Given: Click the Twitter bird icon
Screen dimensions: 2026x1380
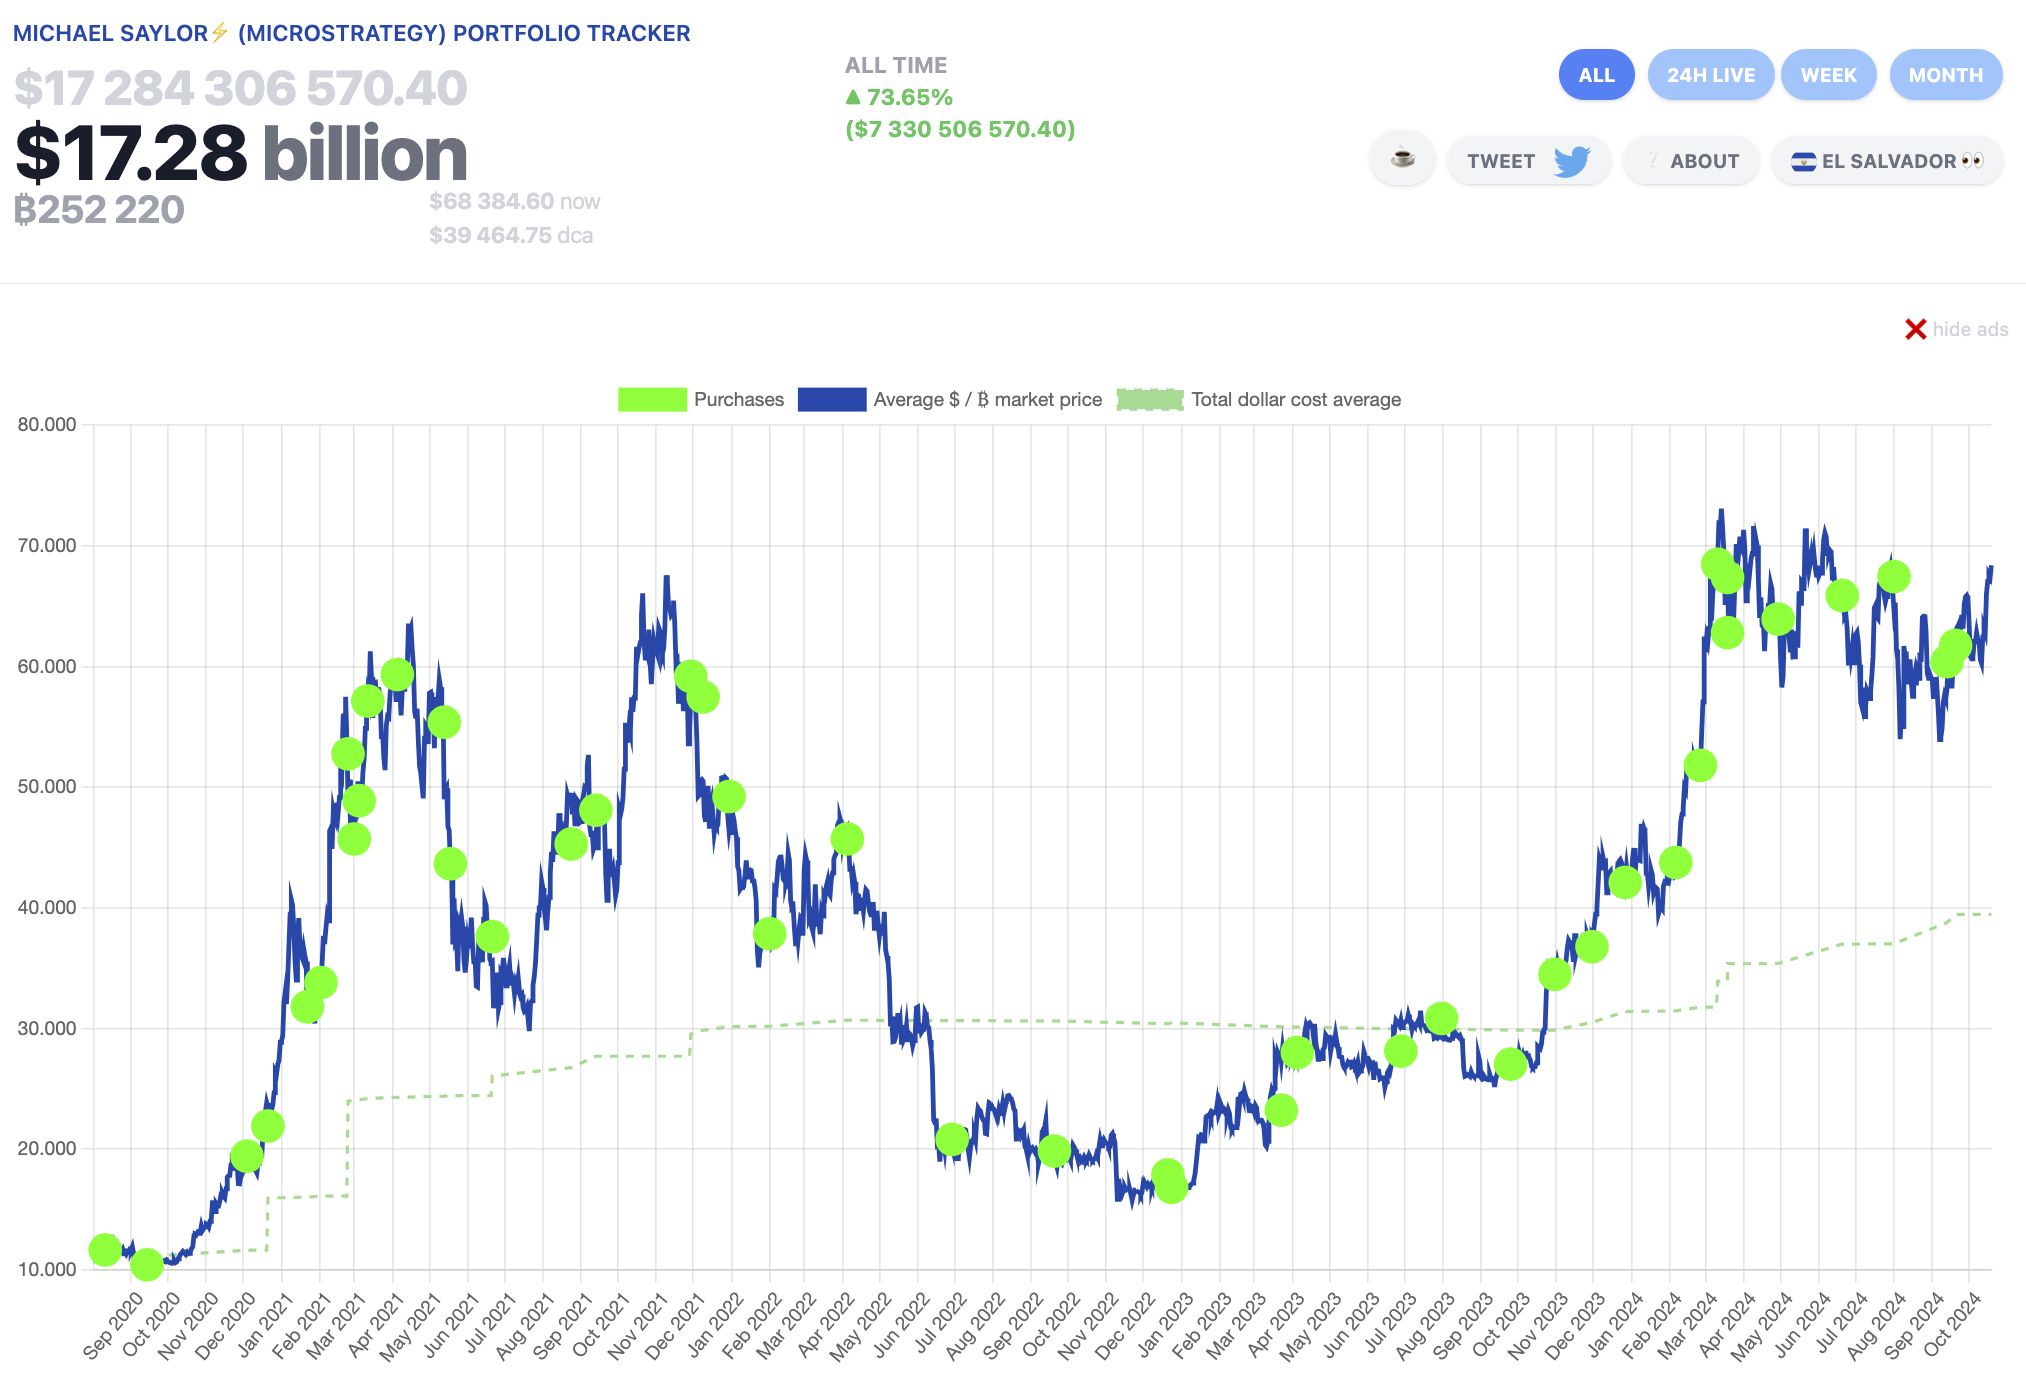Looking at the screenshot, I should point(1571,161).
